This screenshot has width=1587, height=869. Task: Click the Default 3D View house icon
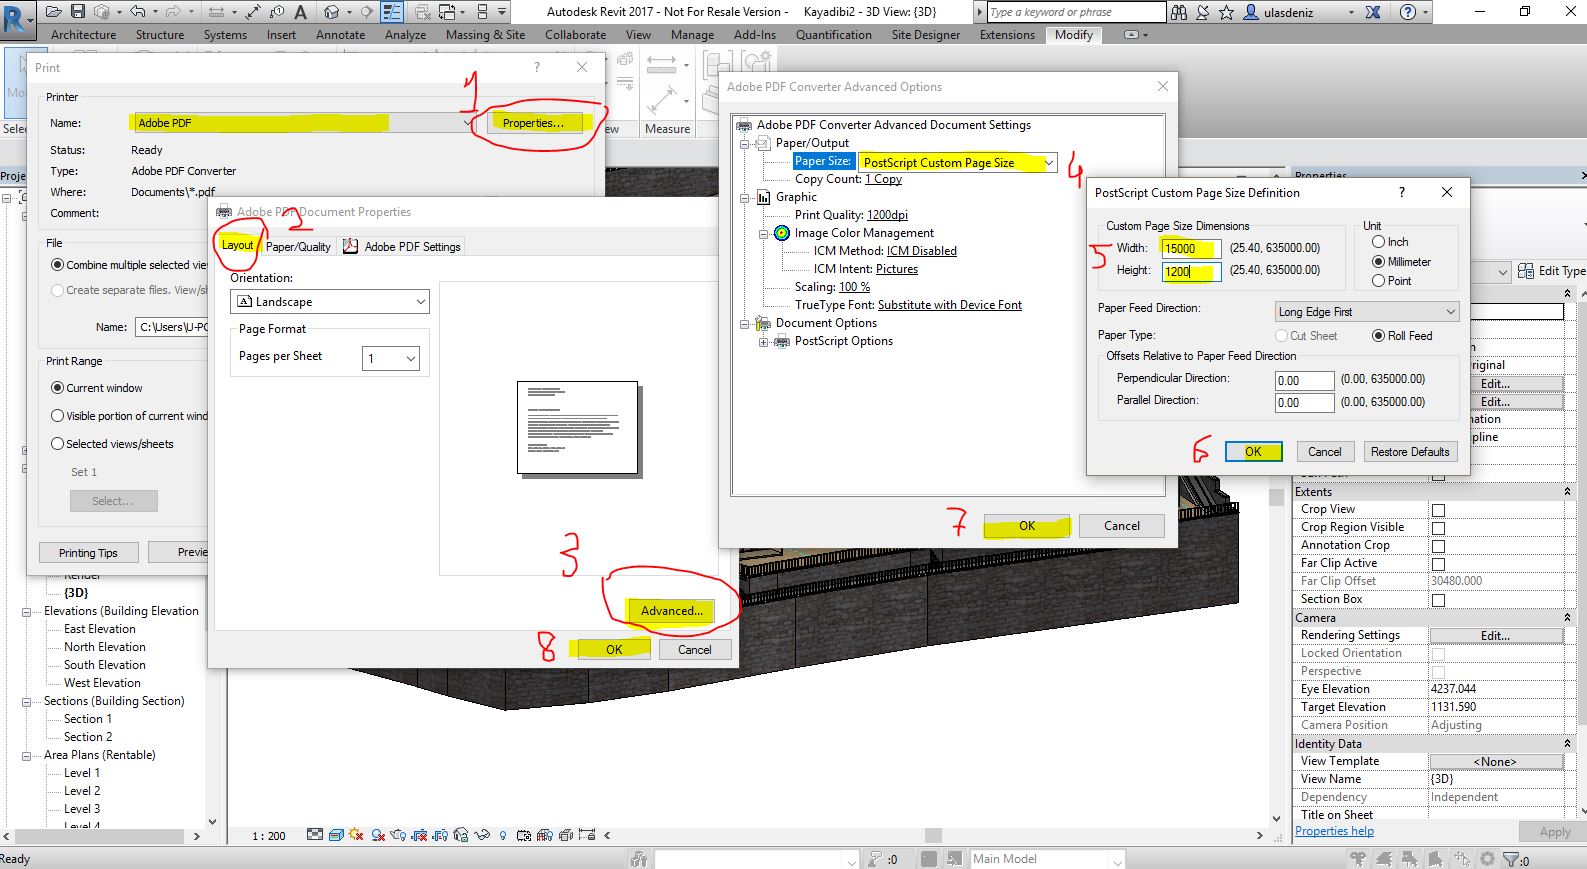click(x=331, y=12)
